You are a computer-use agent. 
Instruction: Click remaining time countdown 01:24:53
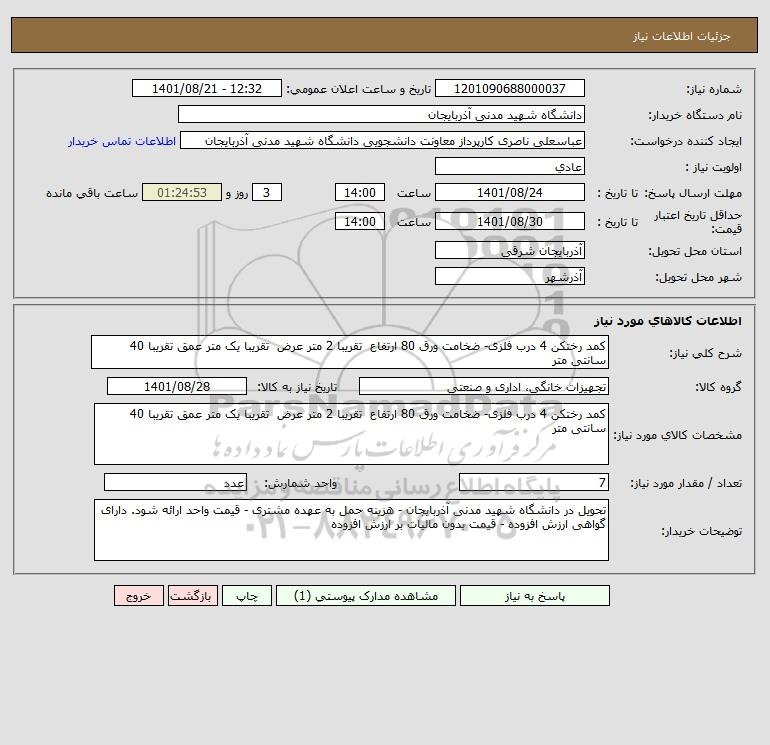tap(182, 193)
